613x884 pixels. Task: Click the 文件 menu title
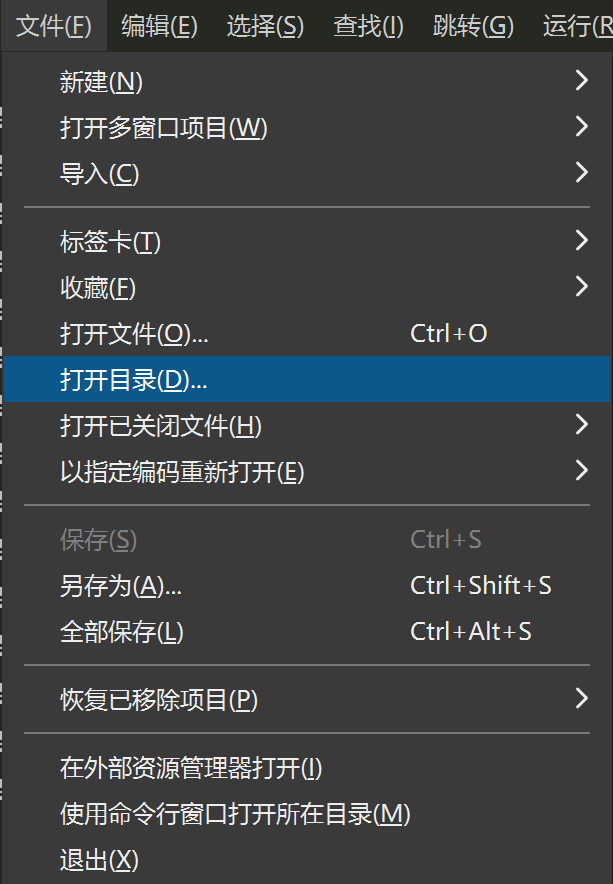pos(52,25)
